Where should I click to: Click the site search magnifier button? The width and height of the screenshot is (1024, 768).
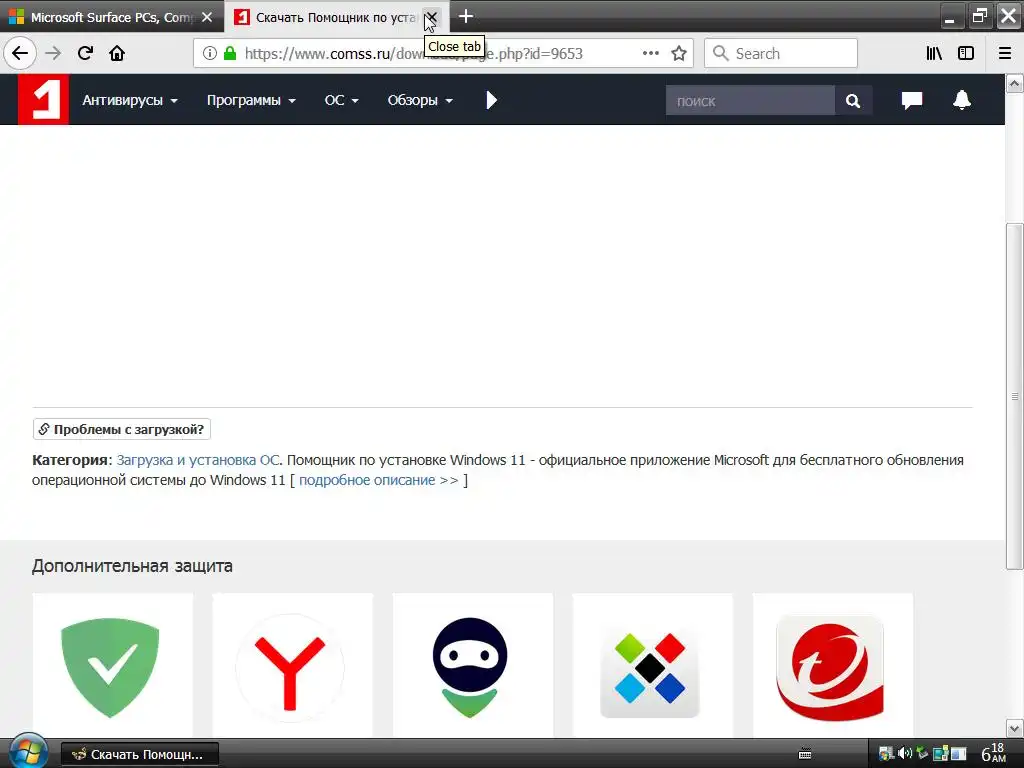tap(853, 101)
